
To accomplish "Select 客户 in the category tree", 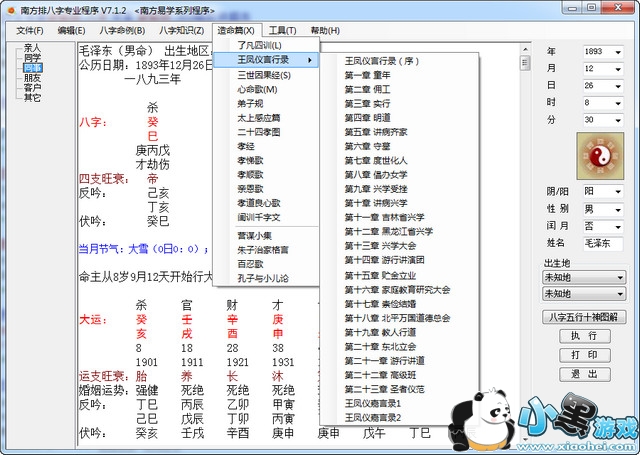I will tap(32, 87).
